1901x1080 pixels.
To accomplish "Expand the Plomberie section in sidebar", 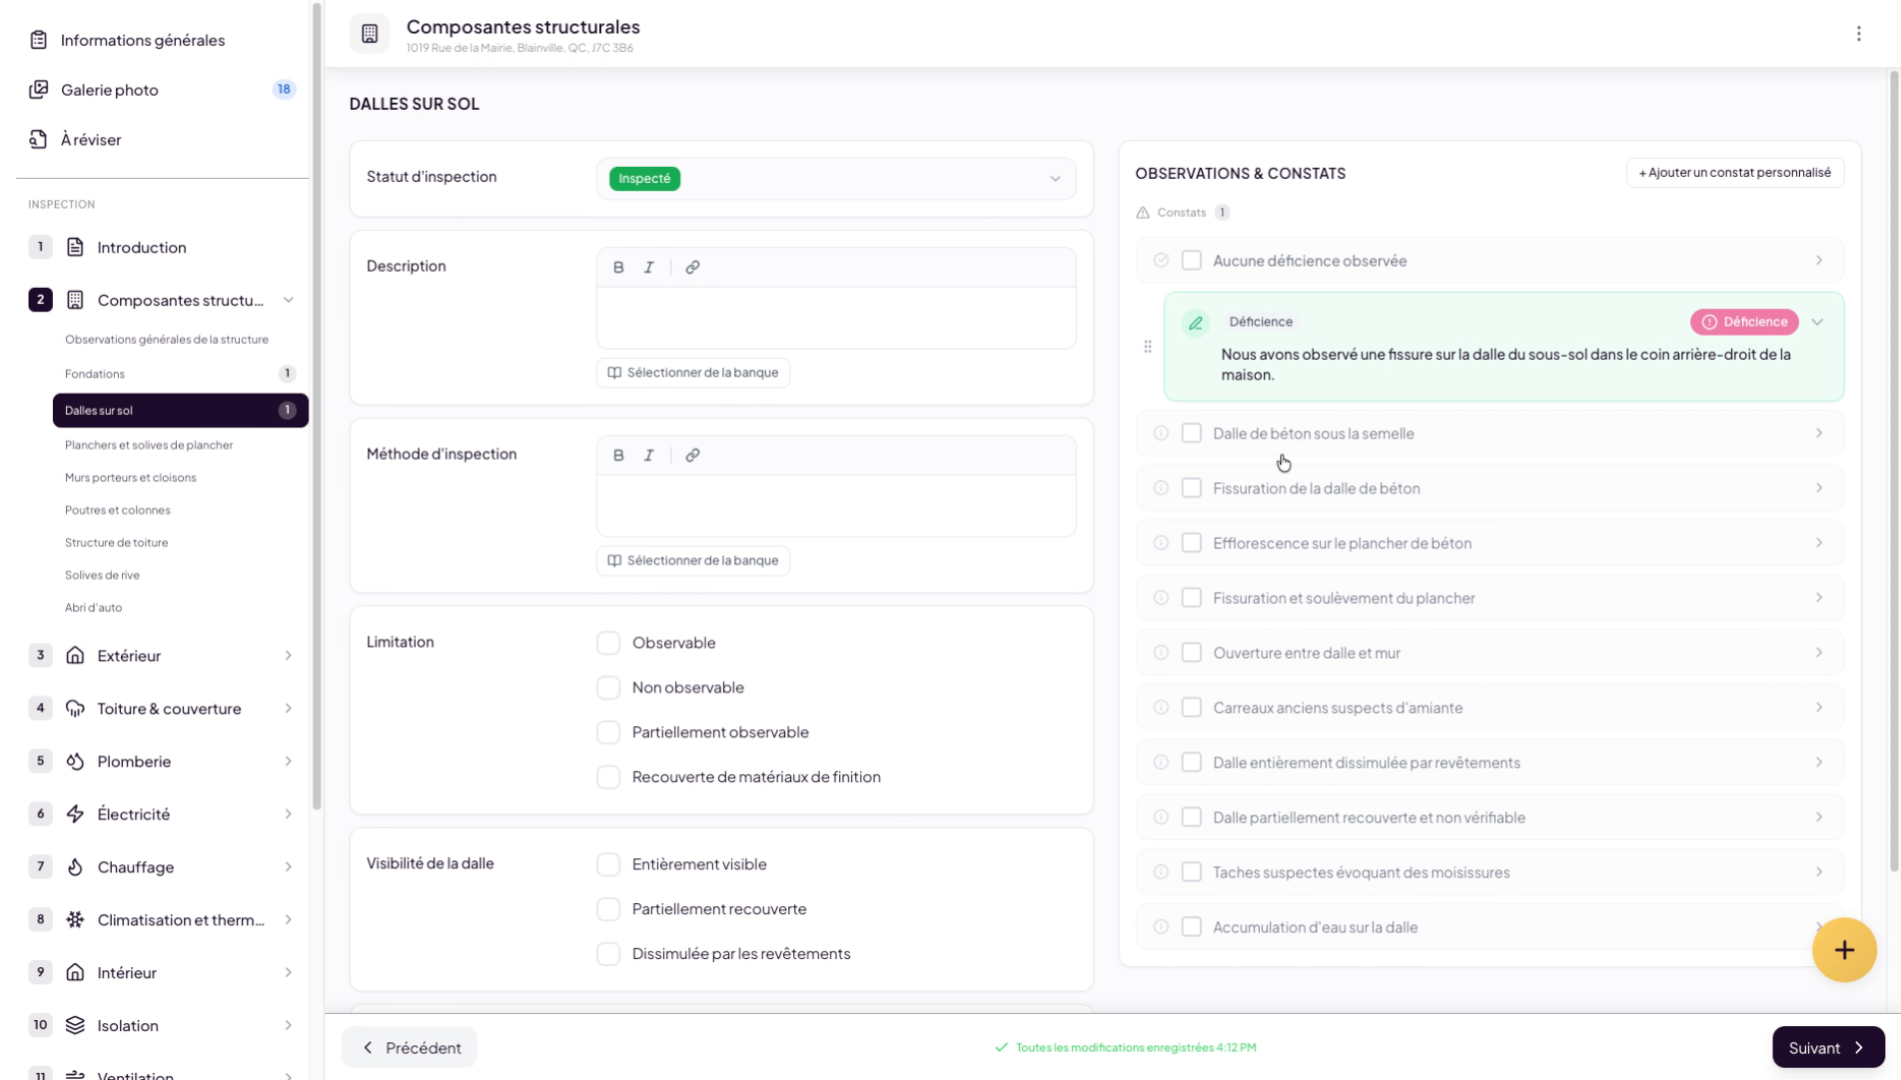I will pos(288,762).
